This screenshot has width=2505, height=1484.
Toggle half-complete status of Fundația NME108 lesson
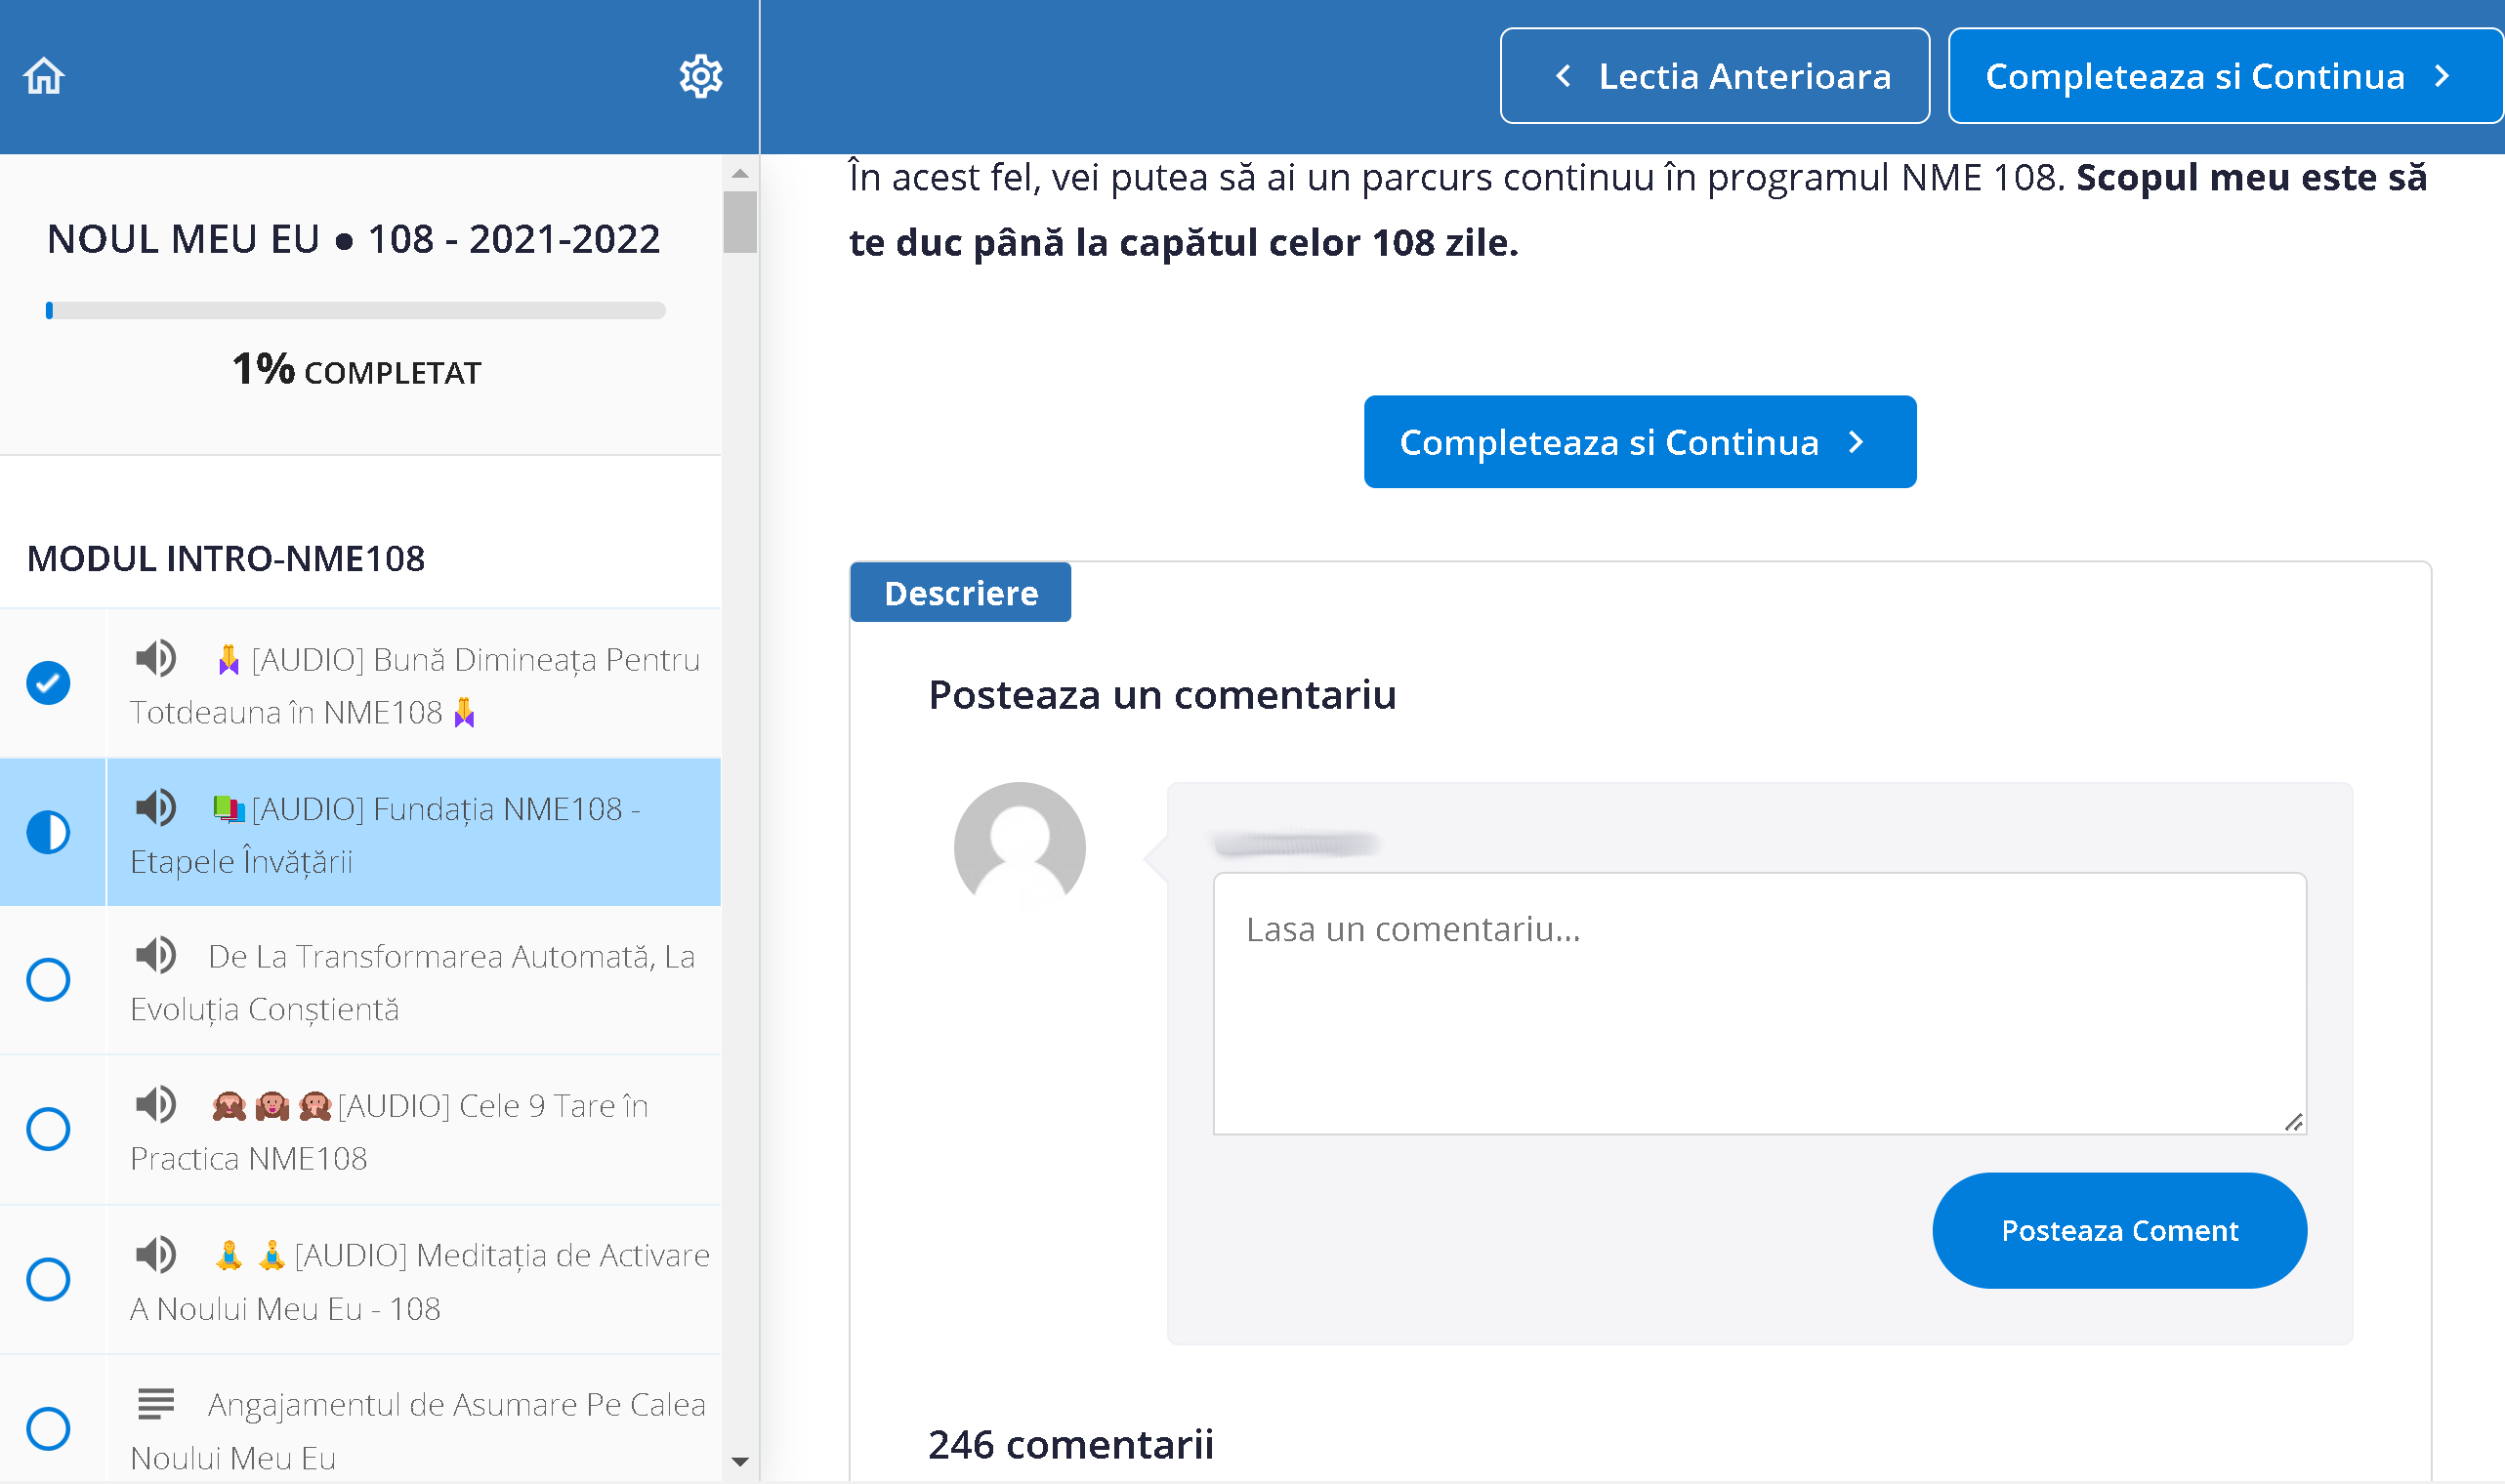pyautogui.click(x=48, y=832)
